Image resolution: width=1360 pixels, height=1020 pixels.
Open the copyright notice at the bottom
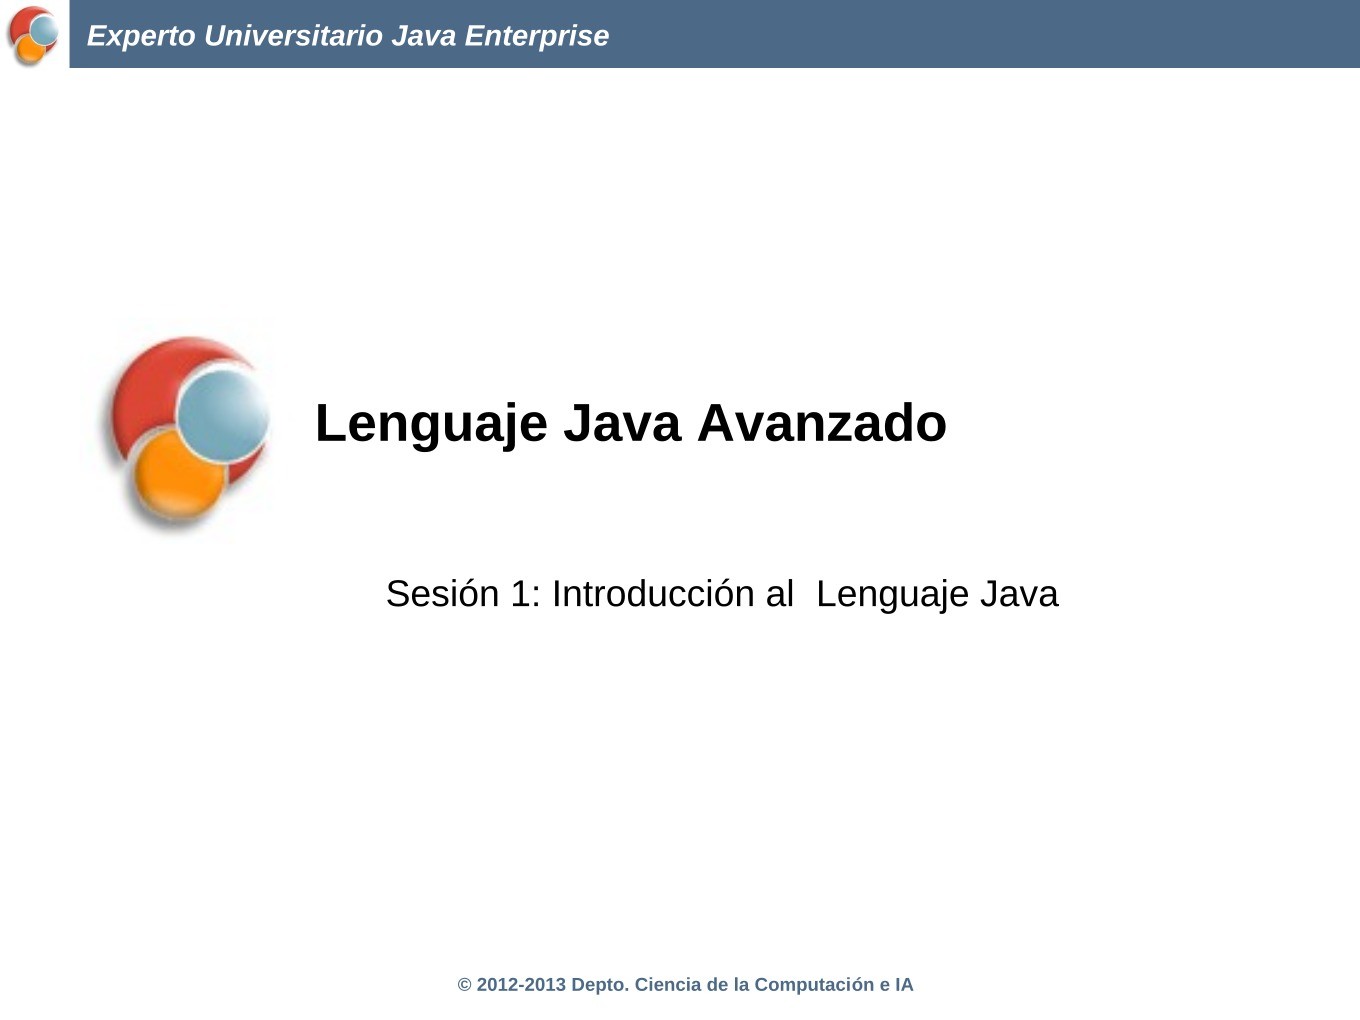pos(685,984)
